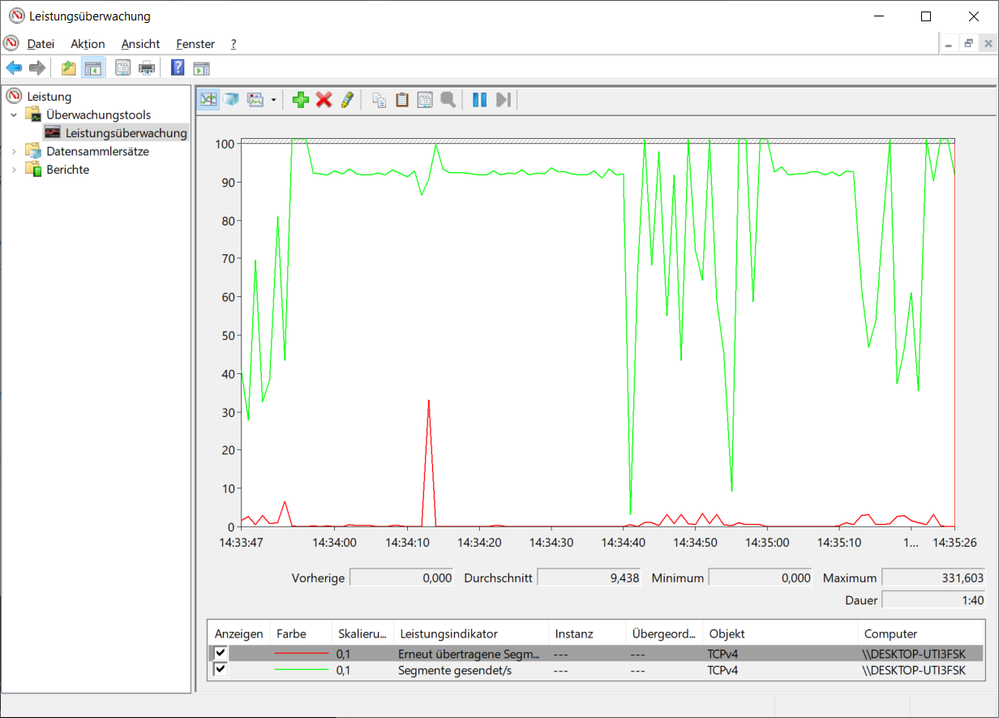Image resolution: width=999 pixels, height=718 pixels.
Task: Sort by Übergeordnet column header
Action: pos(665,634)
